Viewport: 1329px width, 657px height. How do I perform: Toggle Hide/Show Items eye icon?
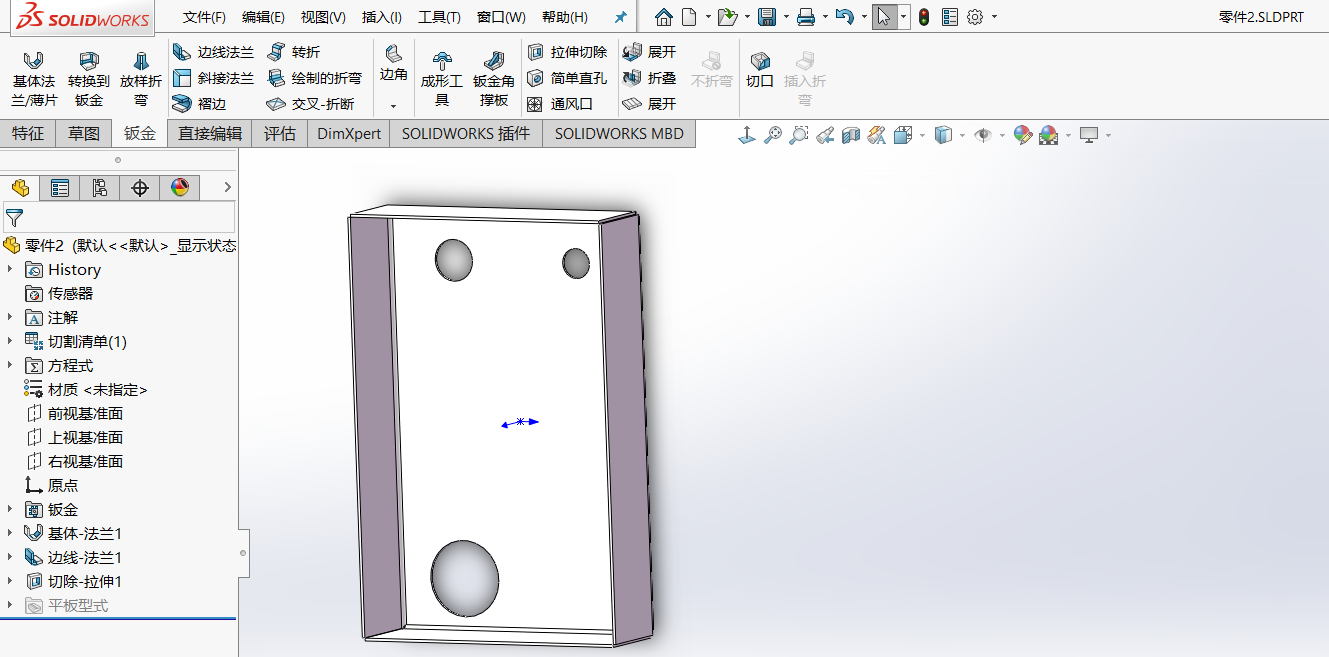[x=982, y=135]
